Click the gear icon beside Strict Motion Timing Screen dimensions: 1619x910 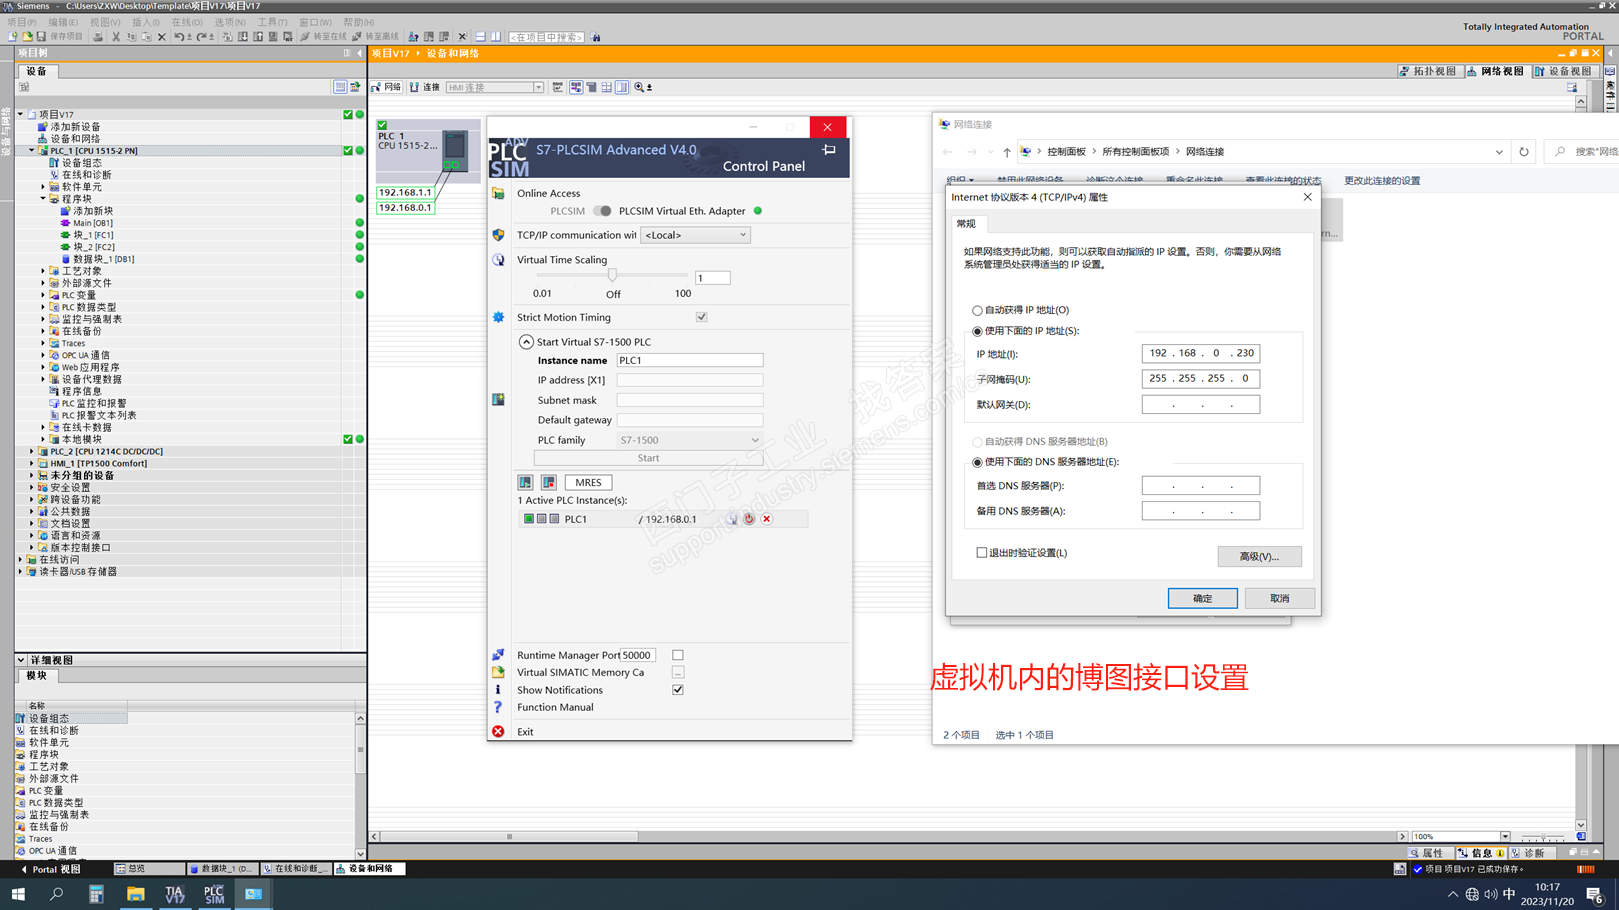pos(498,317)
